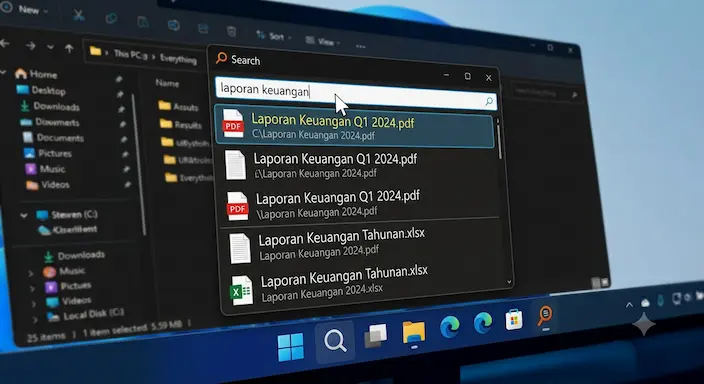
Task: Click the Explorer search box right of Search window
Action: coord(545,93)
